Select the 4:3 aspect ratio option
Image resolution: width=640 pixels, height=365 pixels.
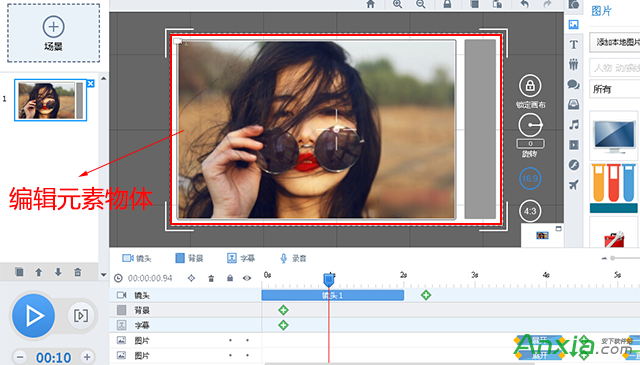(530, 211)
